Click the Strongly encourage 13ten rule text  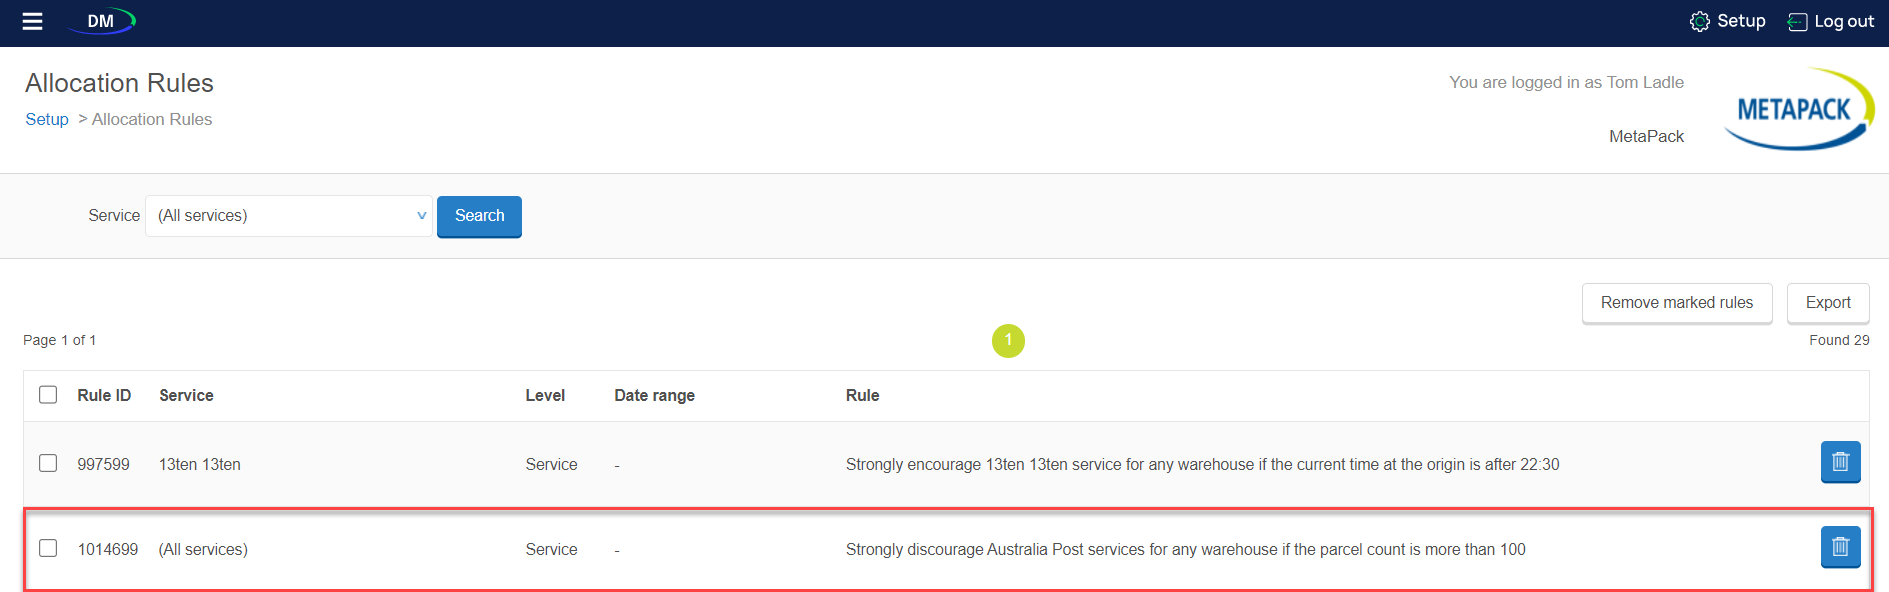tap(1202, 464)
